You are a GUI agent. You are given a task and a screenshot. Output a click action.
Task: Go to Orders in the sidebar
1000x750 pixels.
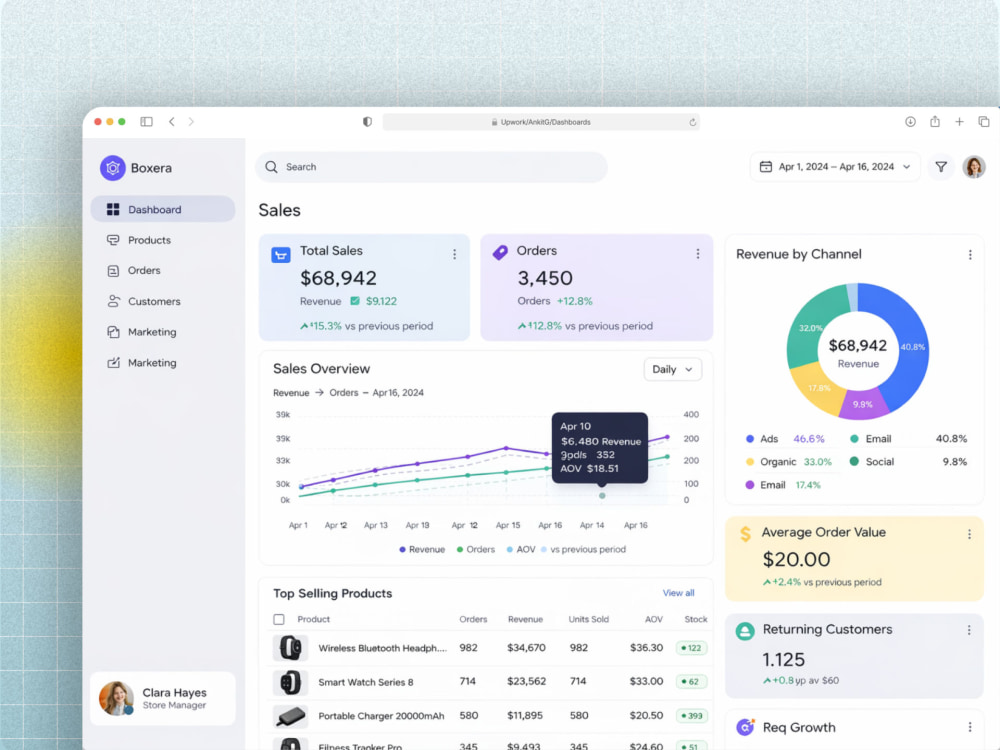coord(144,270)
